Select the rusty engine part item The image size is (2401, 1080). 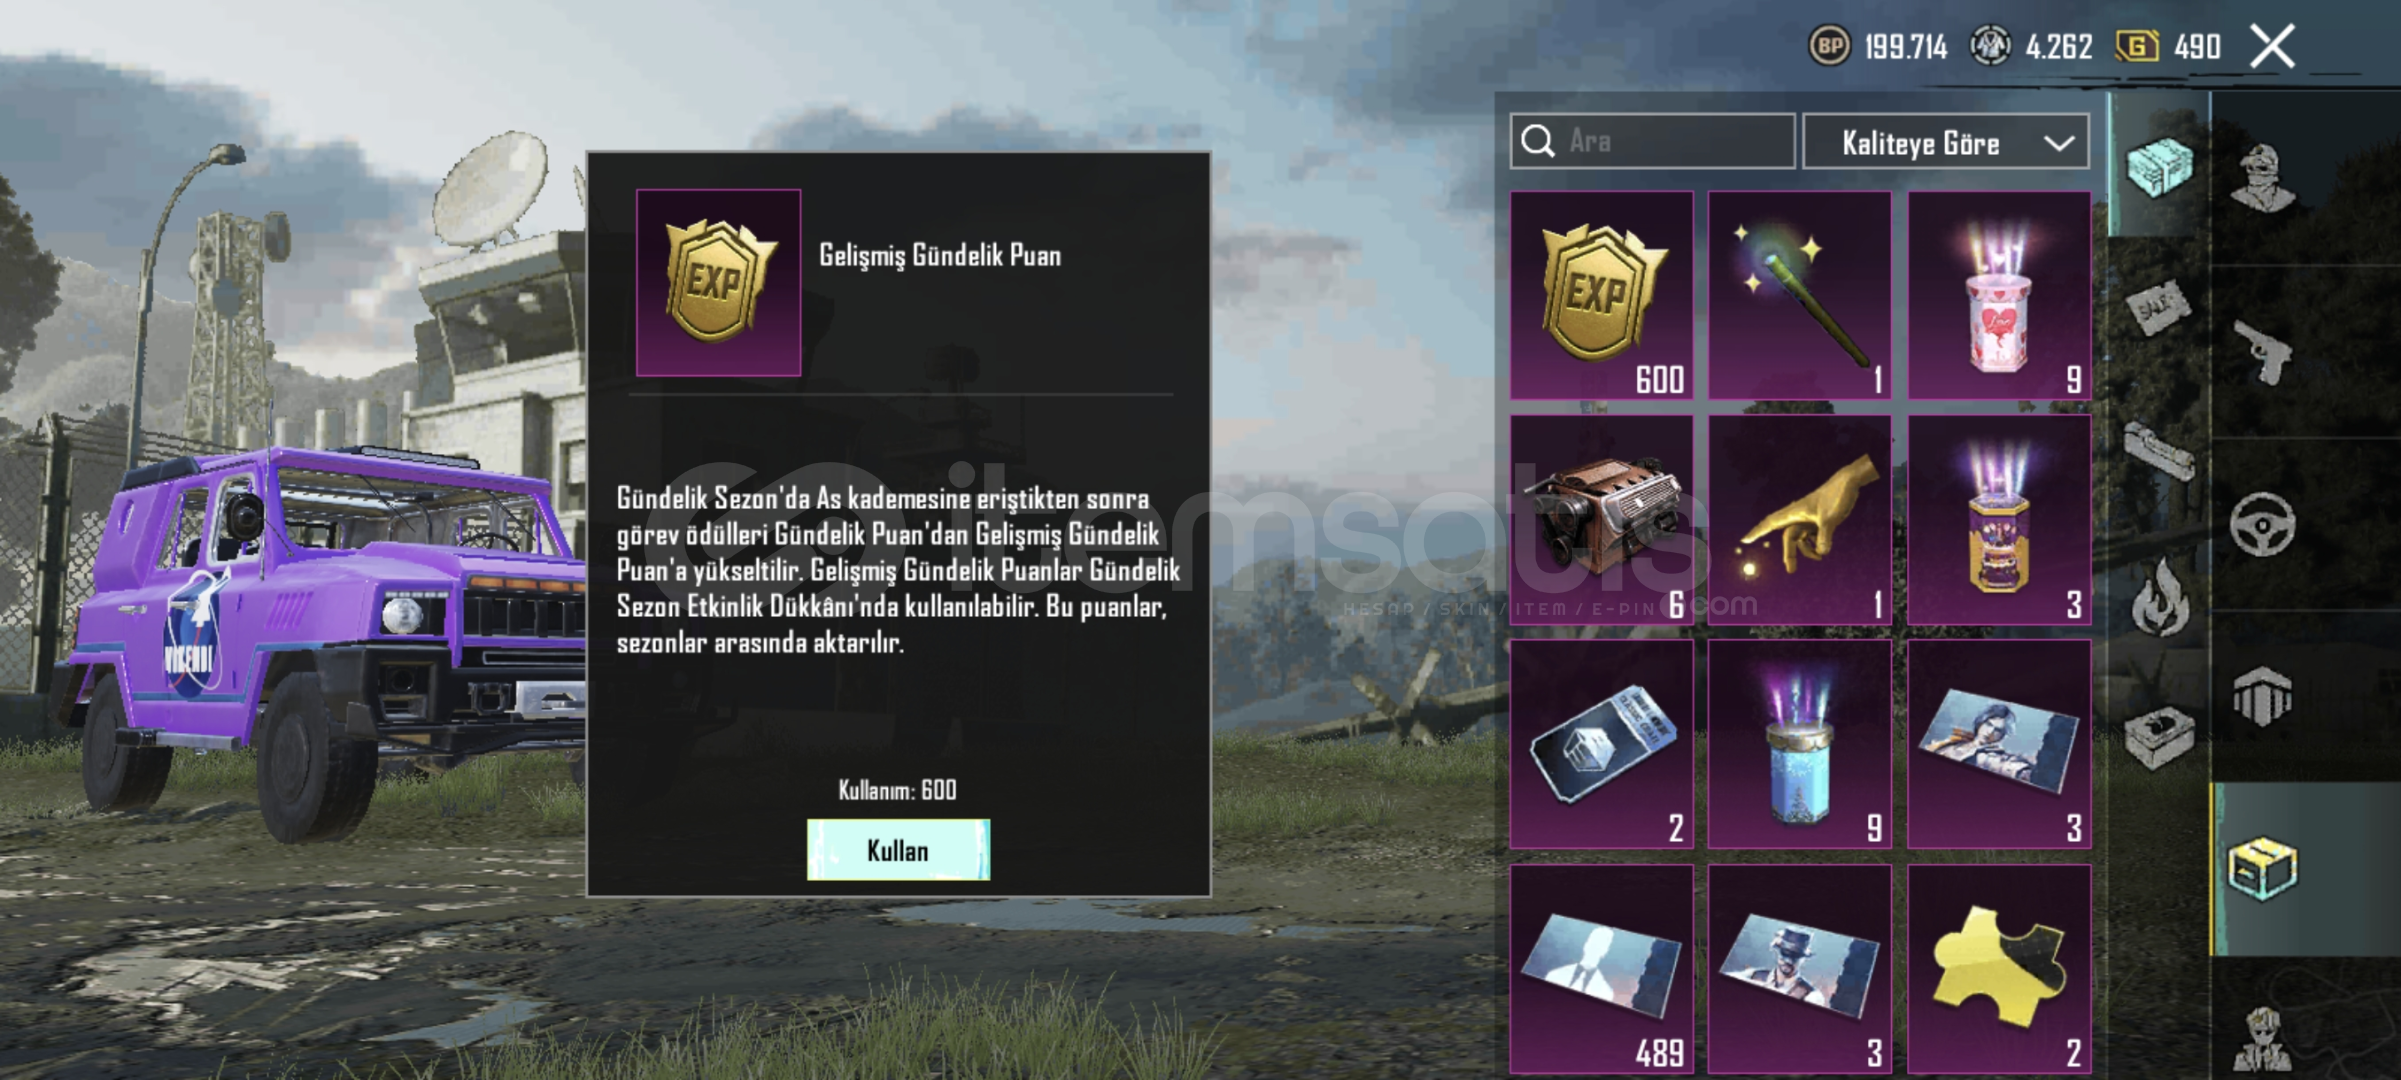(1601, 520)
